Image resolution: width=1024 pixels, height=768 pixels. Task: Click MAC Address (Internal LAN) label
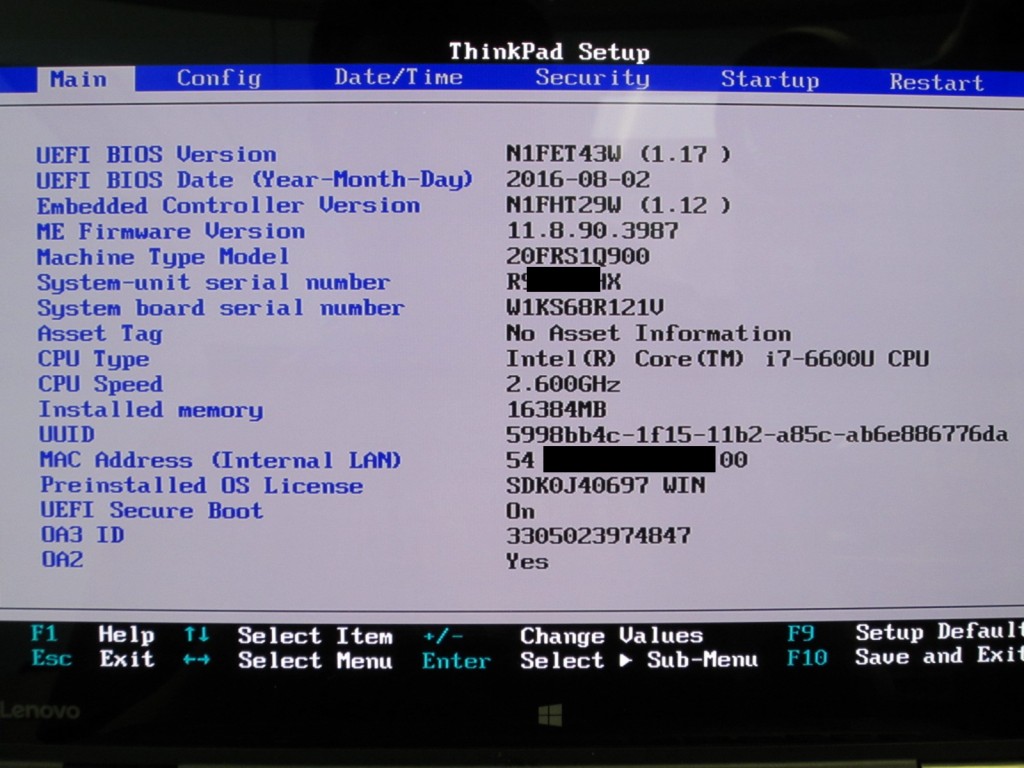click(220, 460)
